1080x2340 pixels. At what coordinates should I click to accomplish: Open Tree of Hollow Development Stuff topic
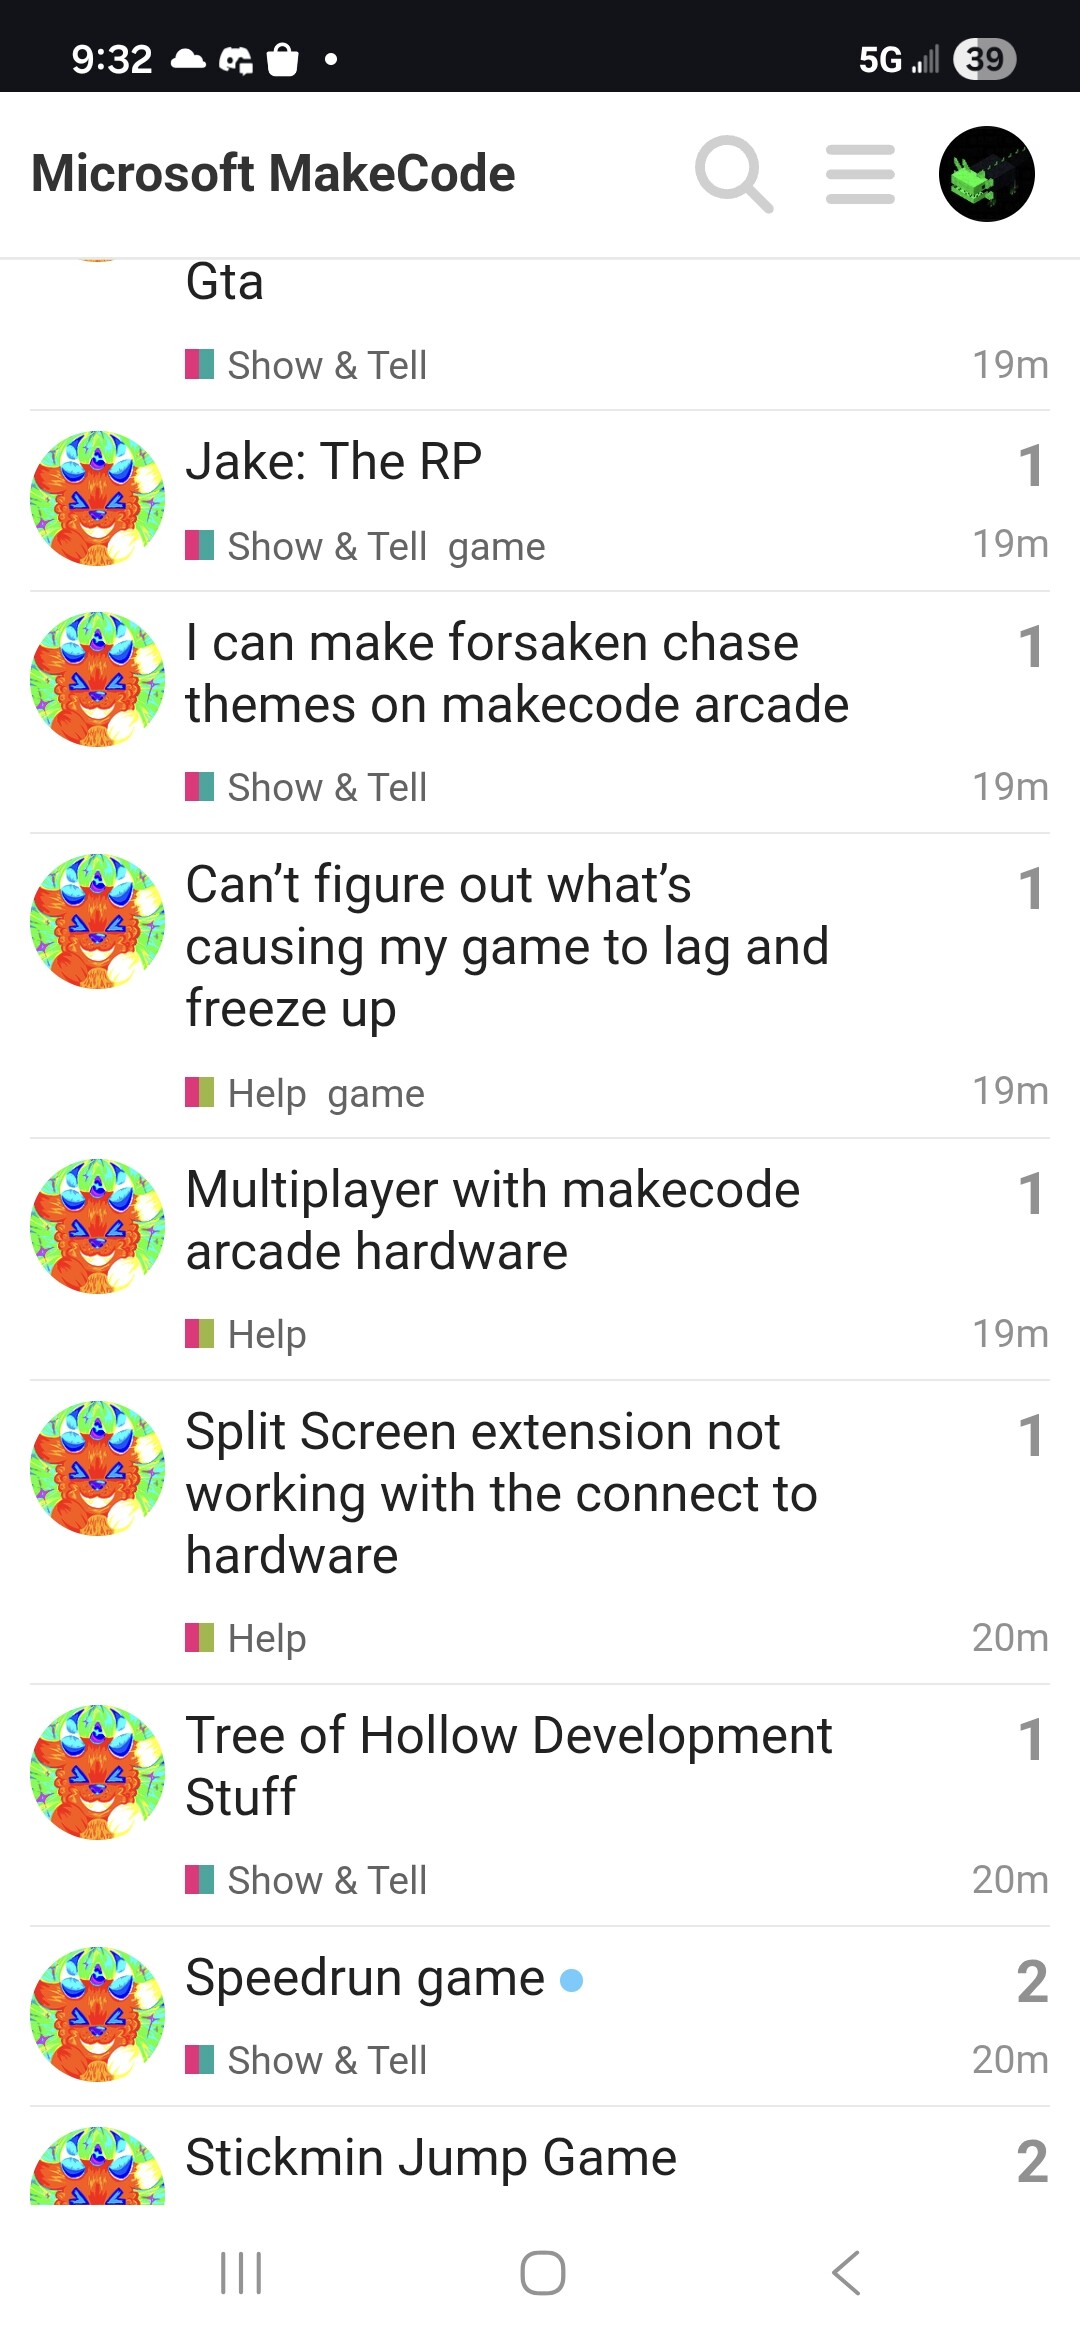coord(509,1766)
